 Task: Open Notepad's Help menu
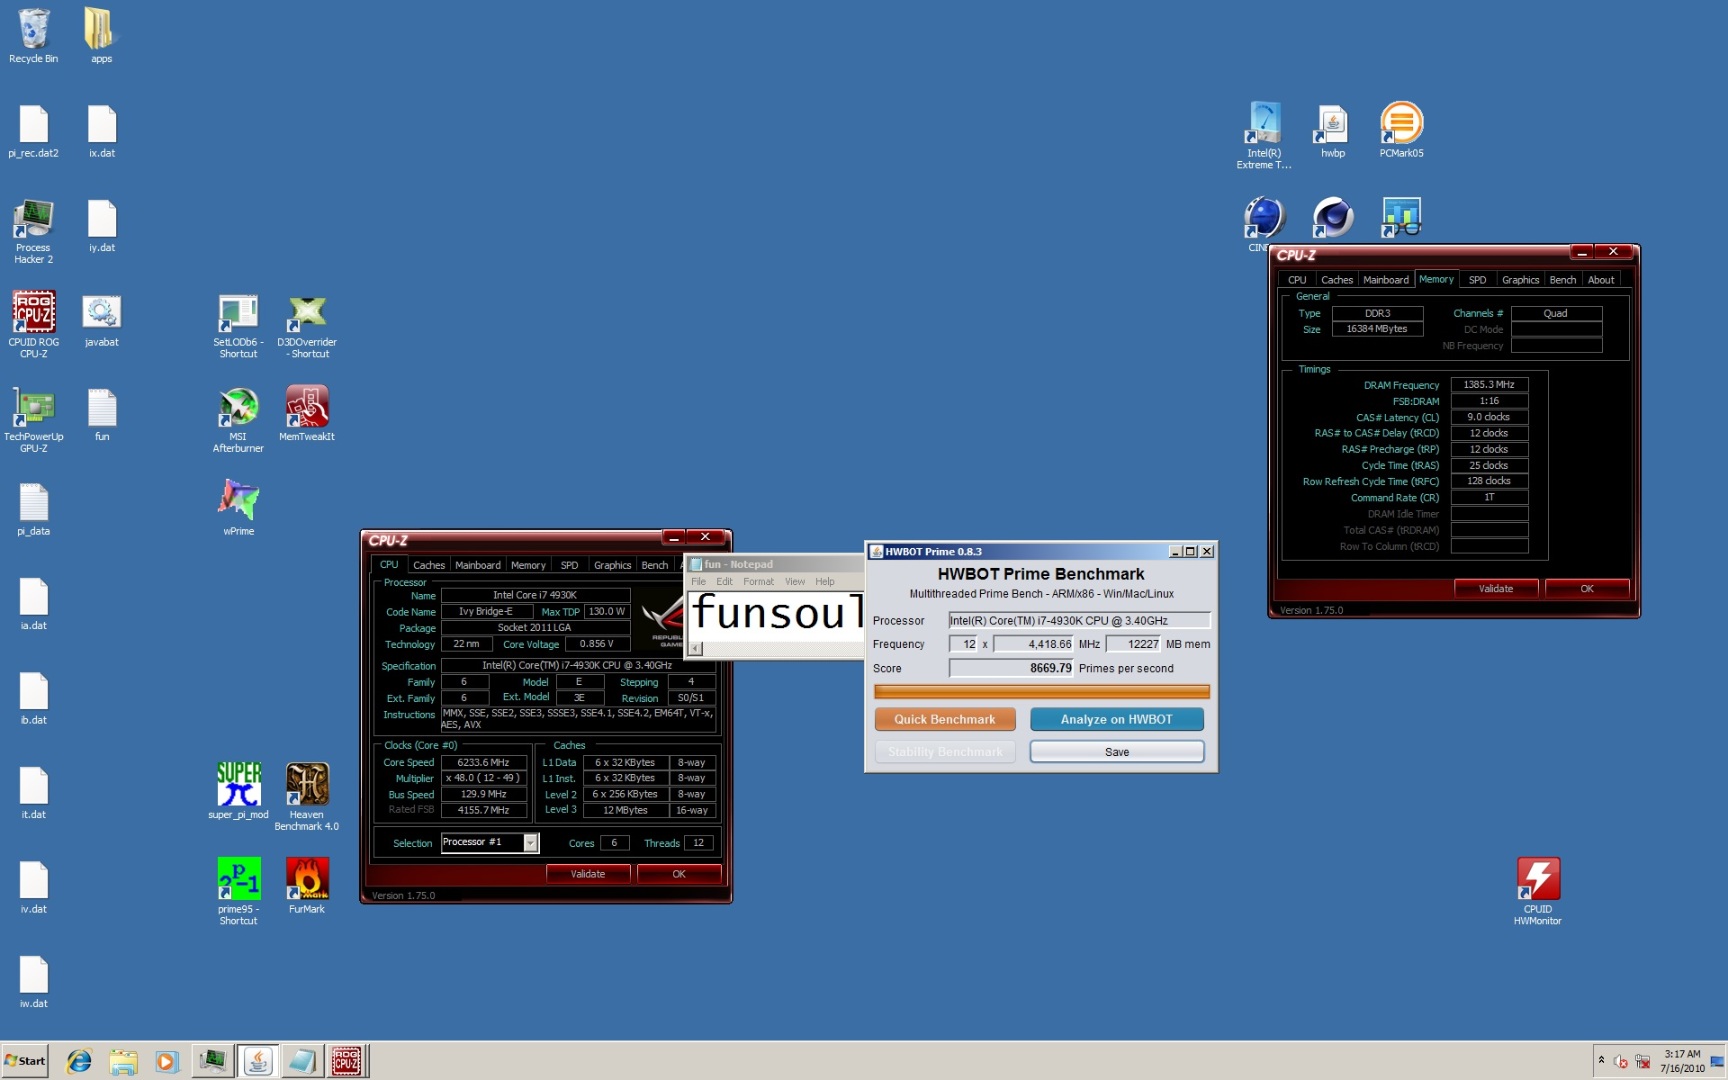[824, 581]
